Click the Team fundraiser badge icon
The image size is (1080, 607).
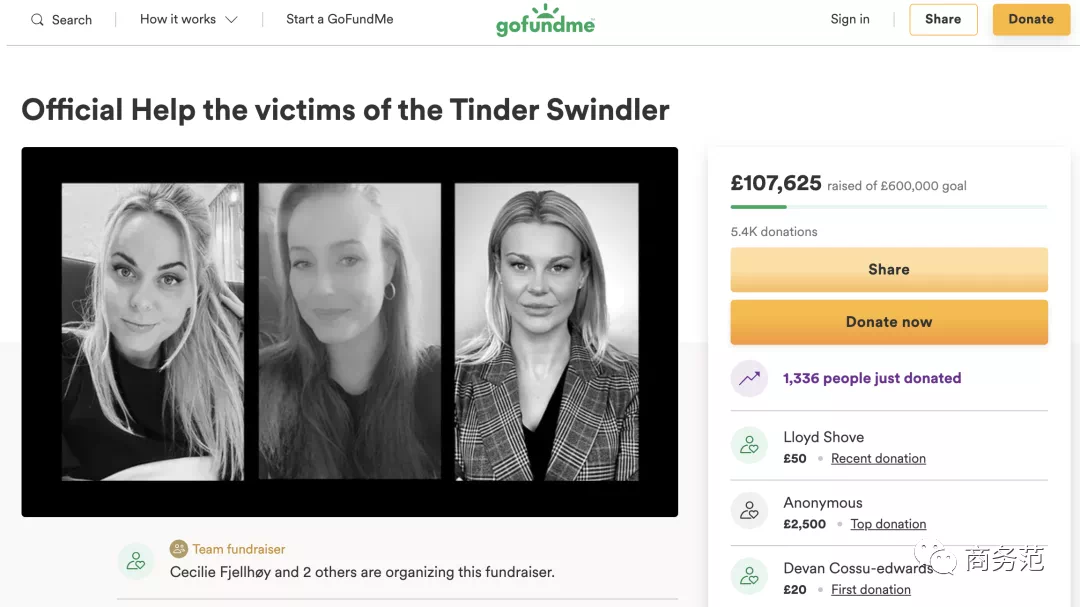(x=179, y=549)
